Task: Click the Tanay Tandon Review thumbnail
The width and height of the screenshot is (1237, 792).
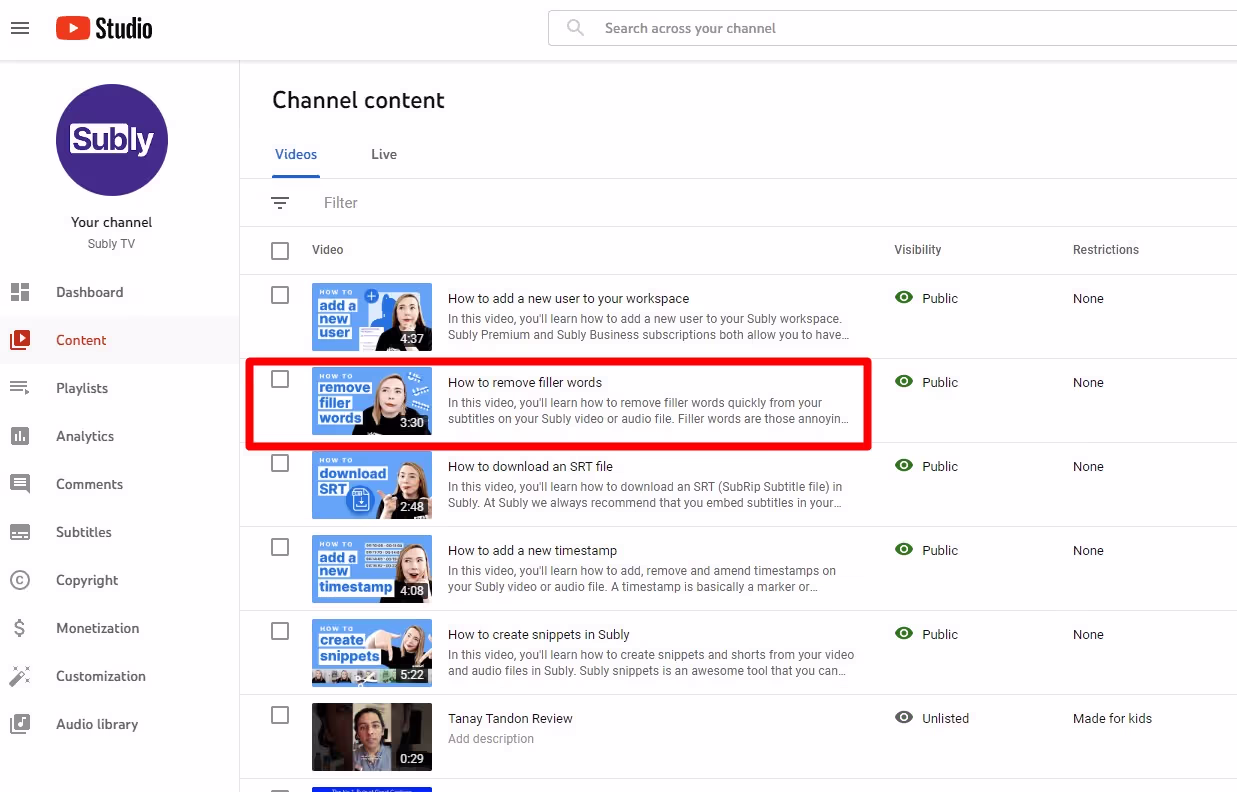Action: 372,737
